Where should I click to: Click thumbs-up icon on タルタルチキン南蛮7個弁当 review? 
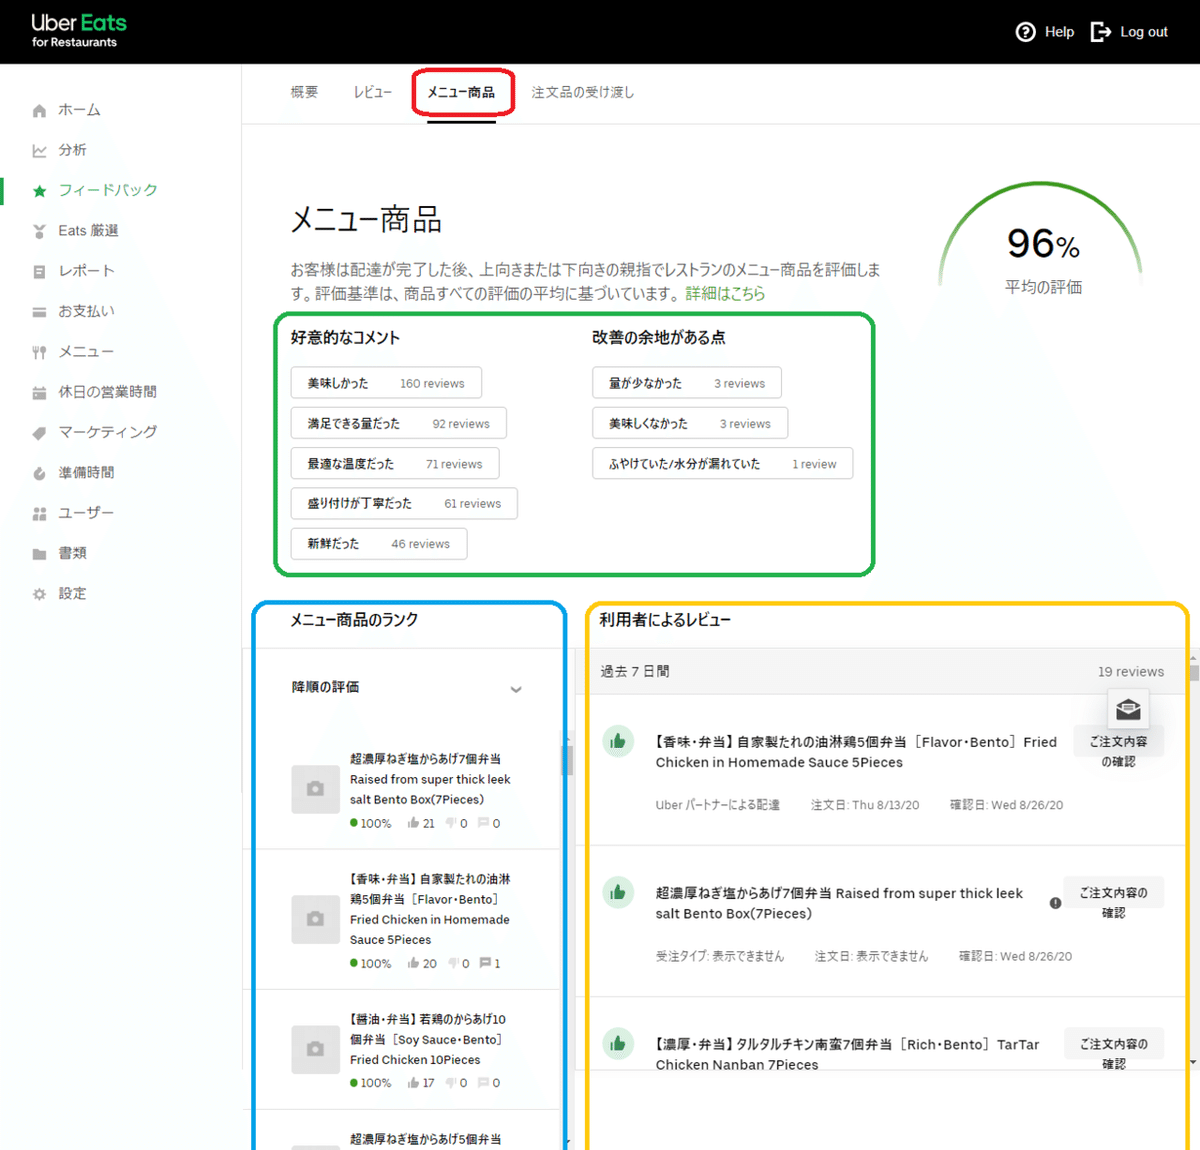click(618, 1043)
